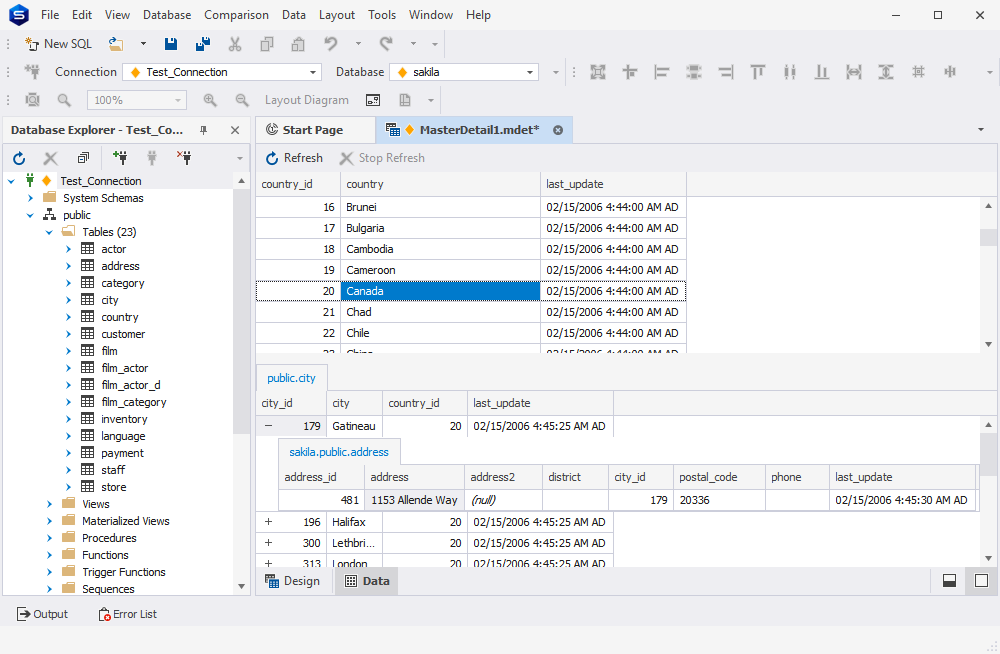The image size is (1000, 654).
Task: Click the align lefts layout icon
Action: (661, 72)
